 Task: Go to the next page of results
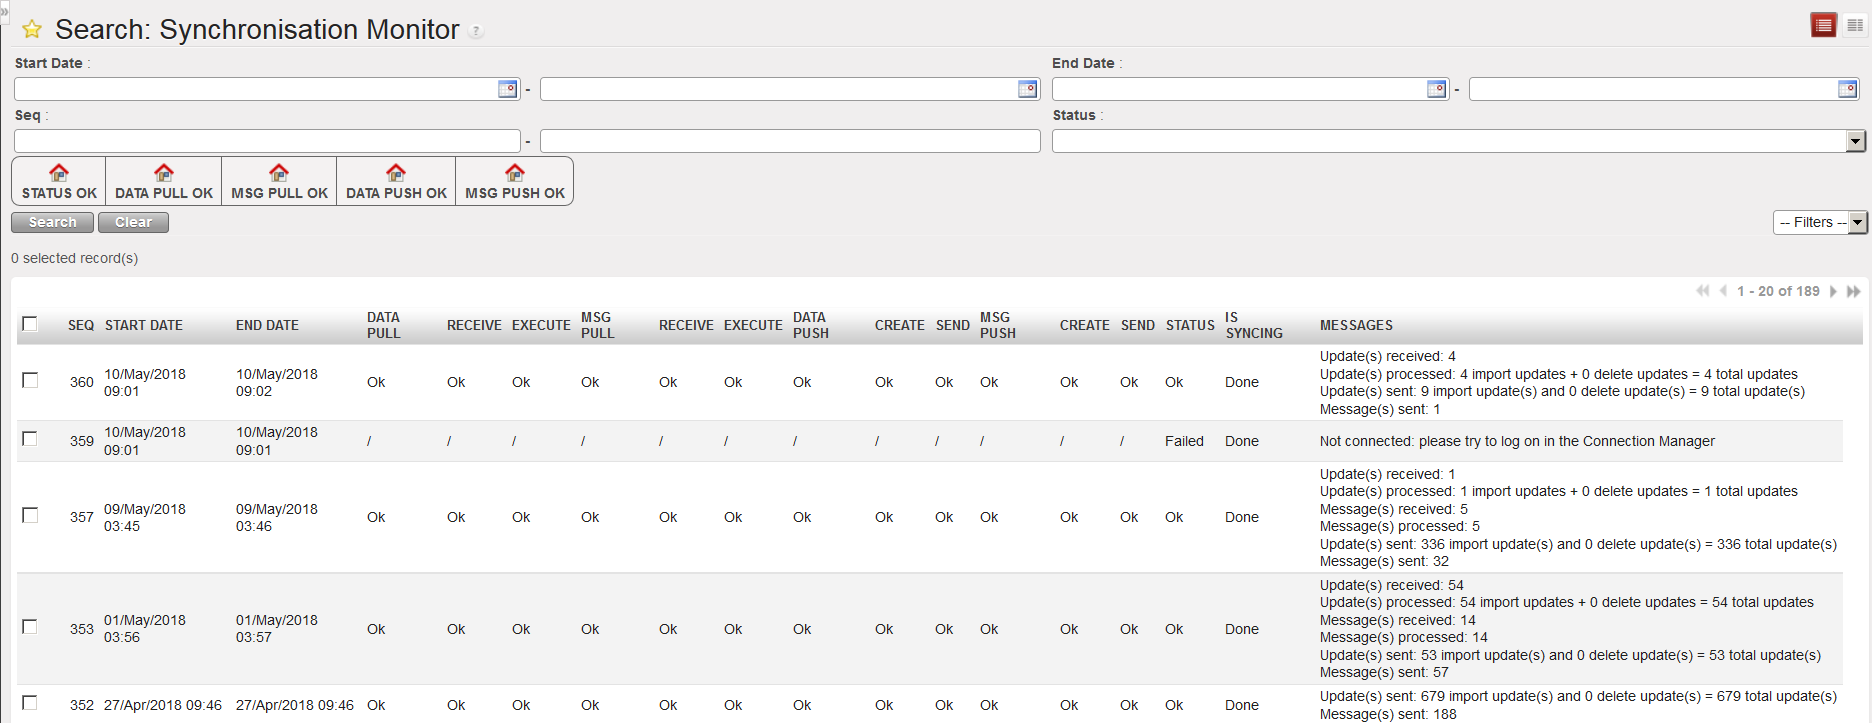[x=1833, y=291]
